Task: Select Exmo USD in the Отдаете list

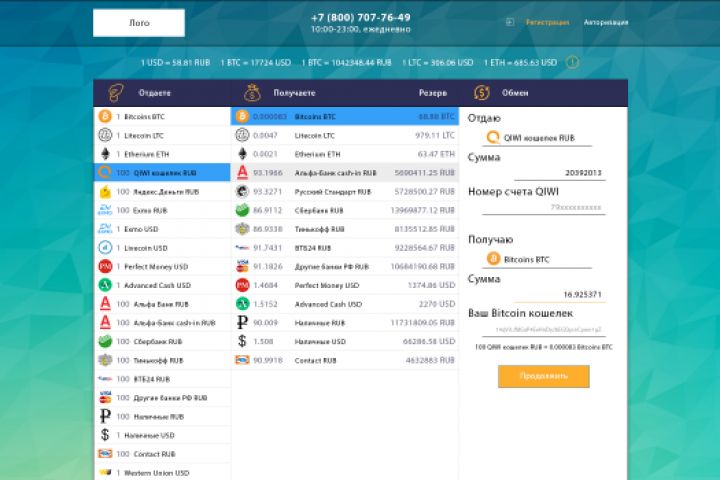Action: tap(162, 229)
